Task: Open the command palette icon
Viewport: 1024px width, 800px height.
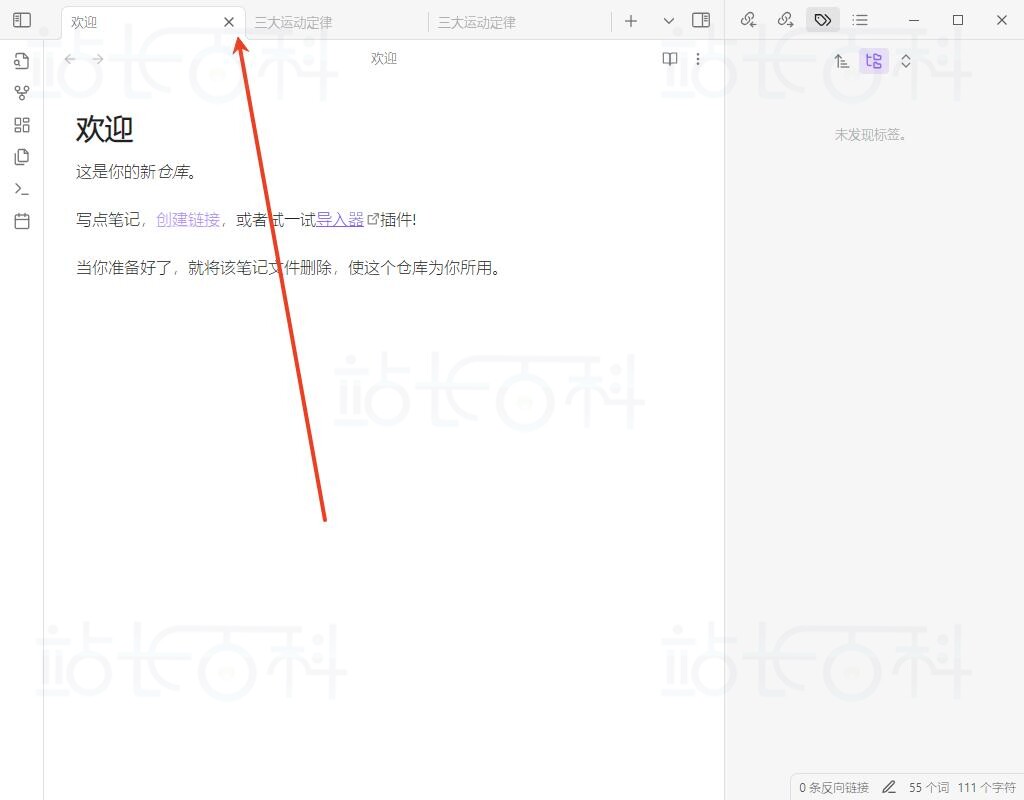Action: pyautogui.click(x=22, y=189)
